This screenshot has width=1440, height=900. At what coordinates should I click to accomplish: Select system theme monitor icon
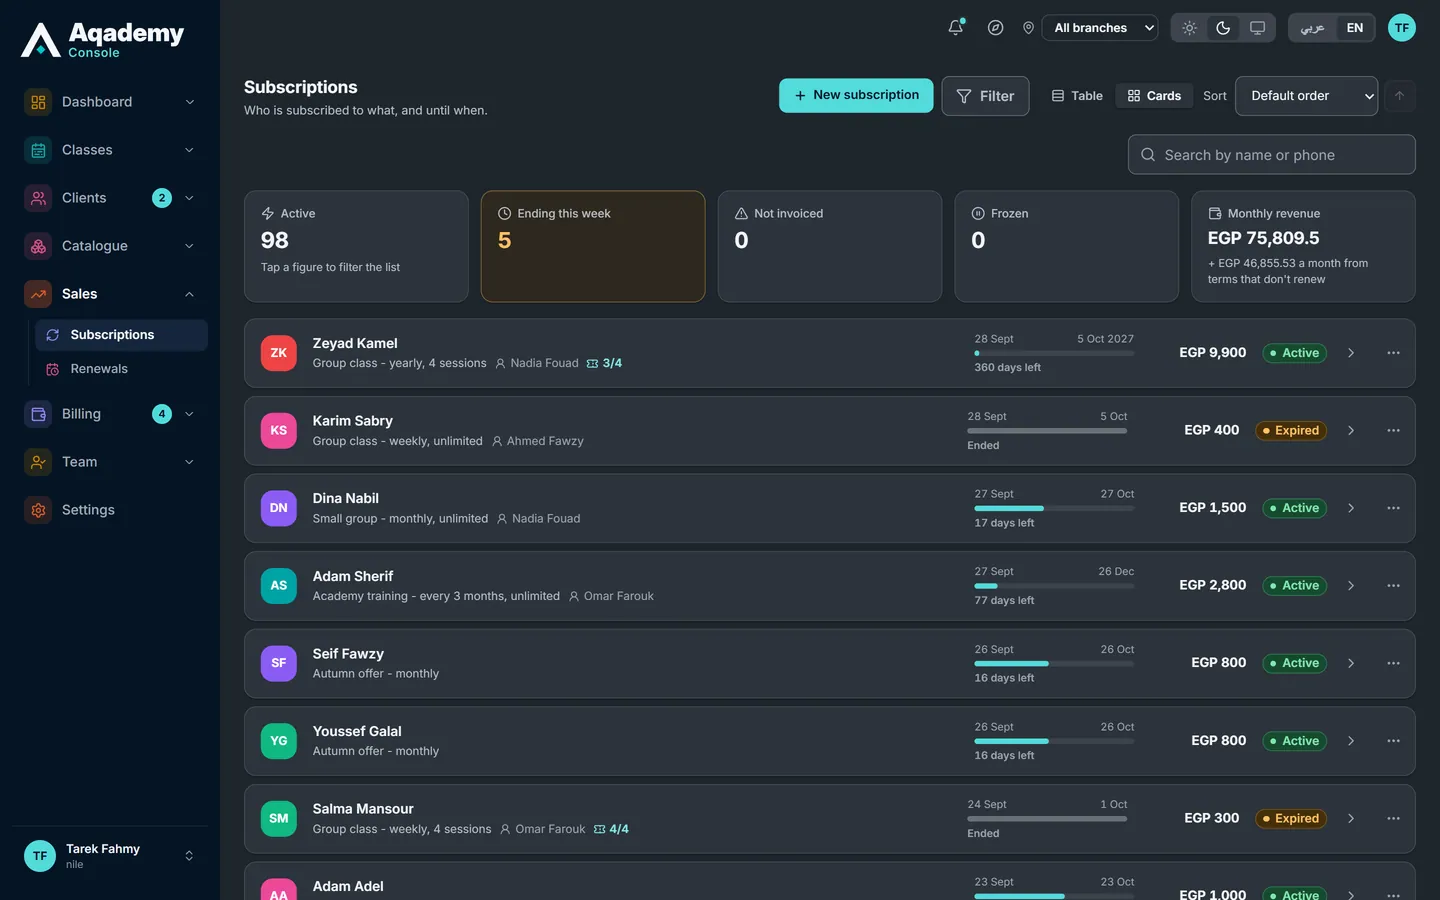pos(1257,28)
